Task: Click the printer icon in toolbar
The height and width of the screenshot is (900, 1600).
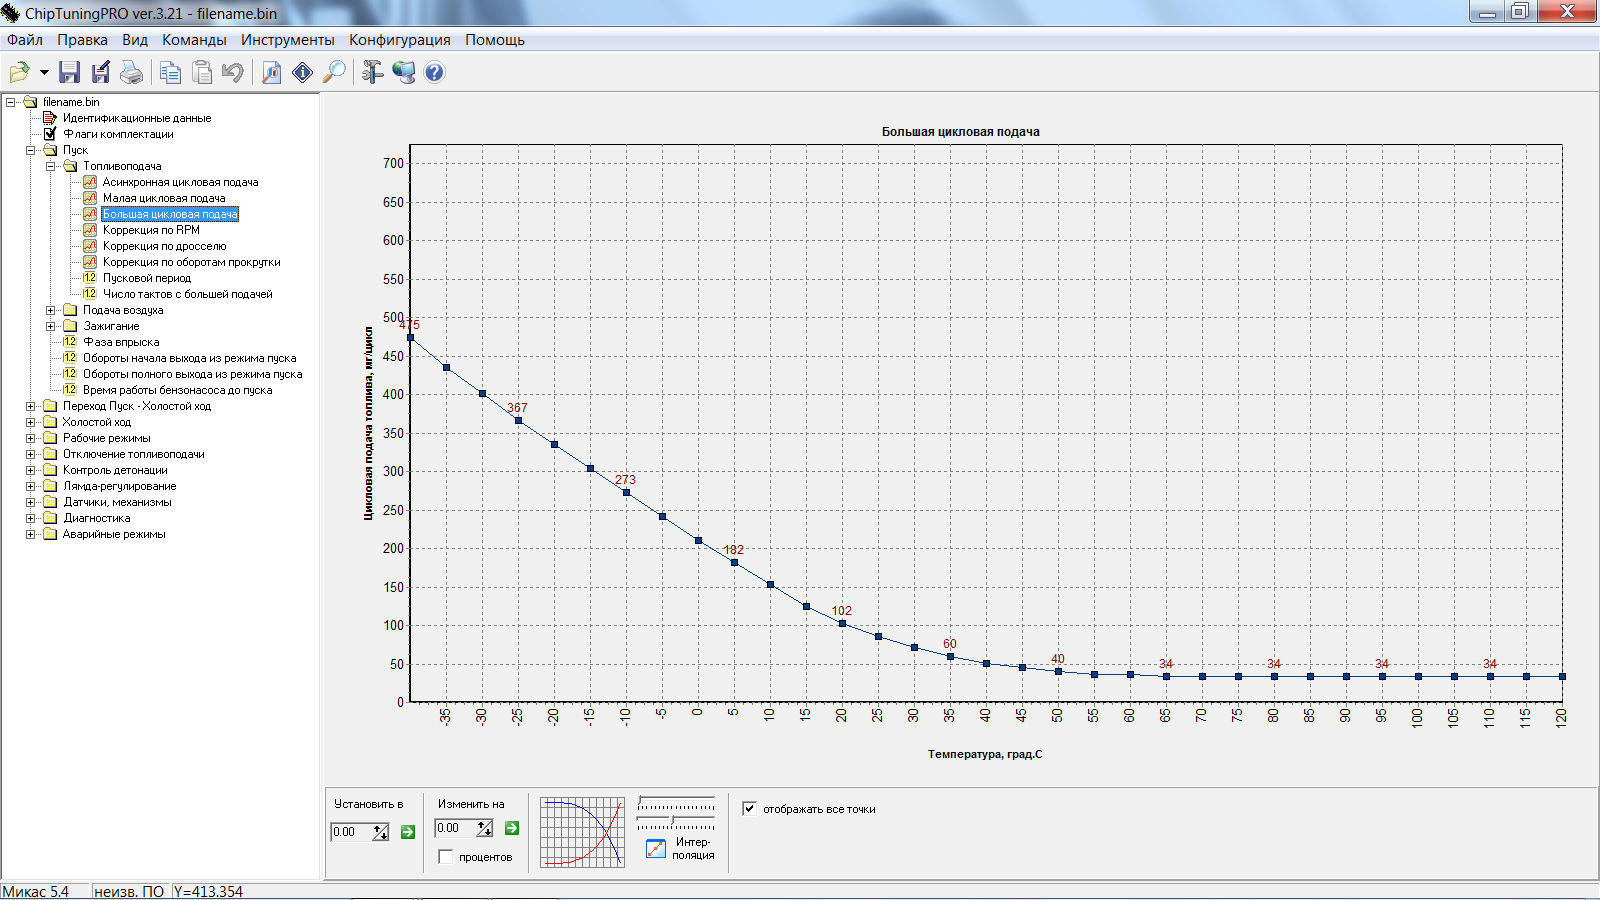Action: pyautogui.click(x=131, y=72)
